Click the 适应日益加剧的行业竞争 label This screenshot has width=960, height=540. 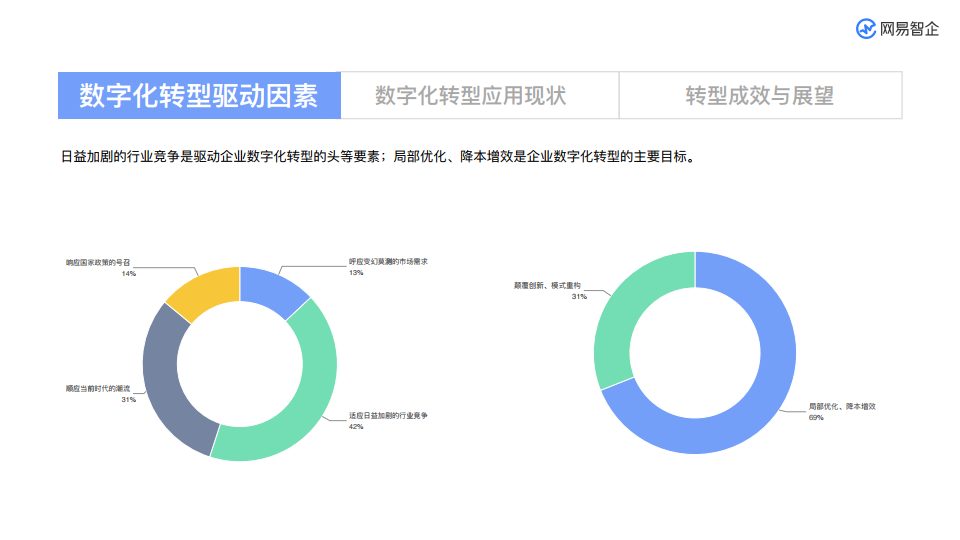[x=388, y=416]
